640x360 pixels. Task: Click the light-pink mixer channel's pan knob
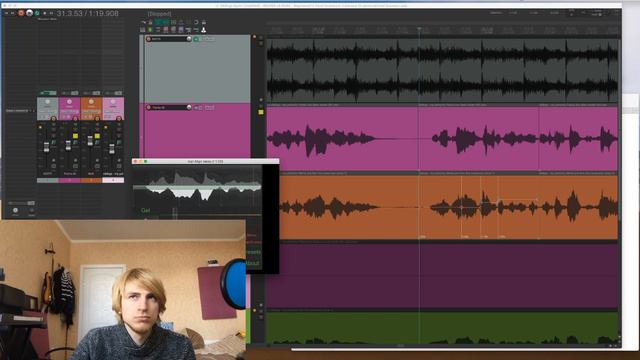click(x=113, y=102)
